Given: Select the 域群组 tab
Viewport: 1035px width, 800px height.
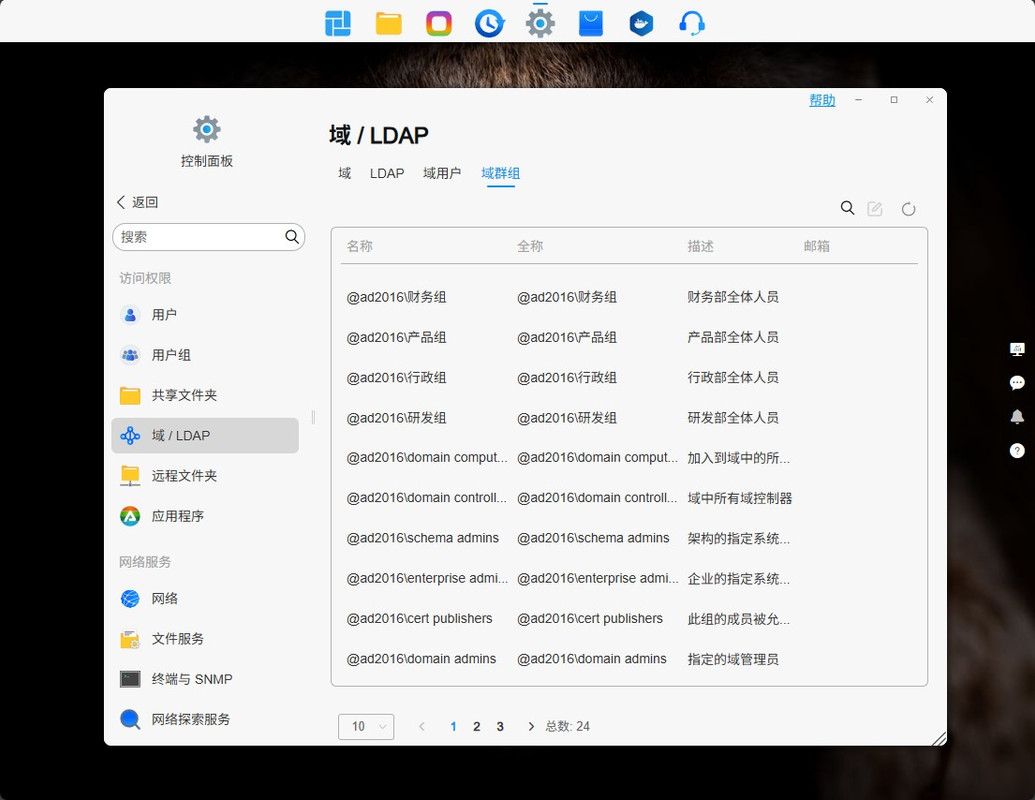Looking at the screenshot, I should tap(500, 174).
